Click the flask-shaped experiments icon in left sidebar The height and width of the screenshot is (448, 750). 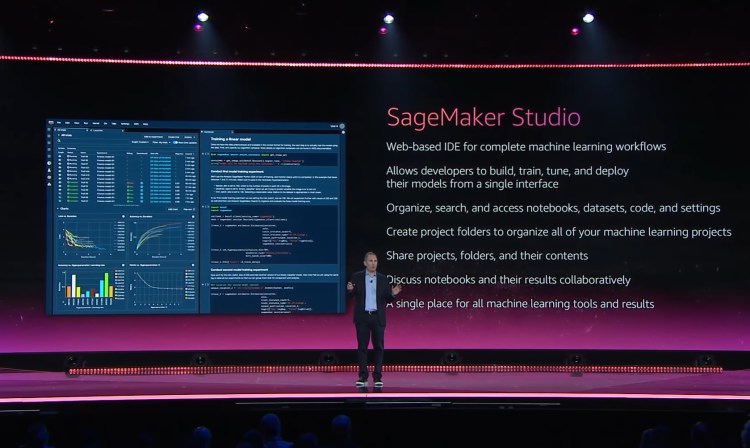click(49, 170)
